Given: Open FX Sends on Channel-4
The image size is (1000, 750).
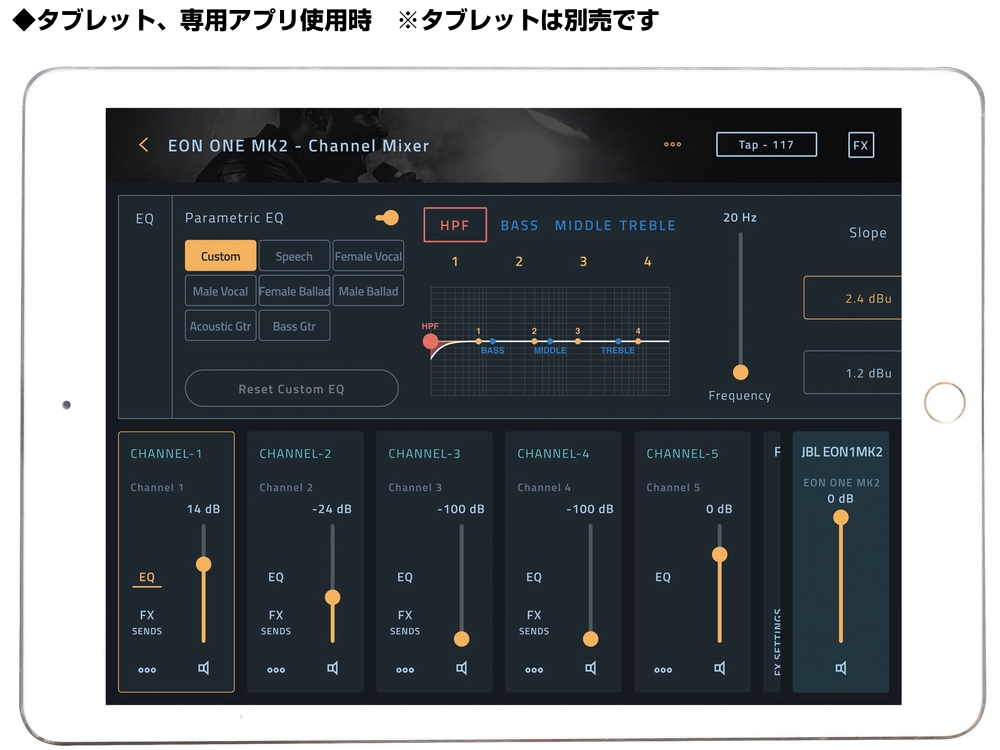Looking at the screenshot, I should pyautogui.click(x=534, y=622).
